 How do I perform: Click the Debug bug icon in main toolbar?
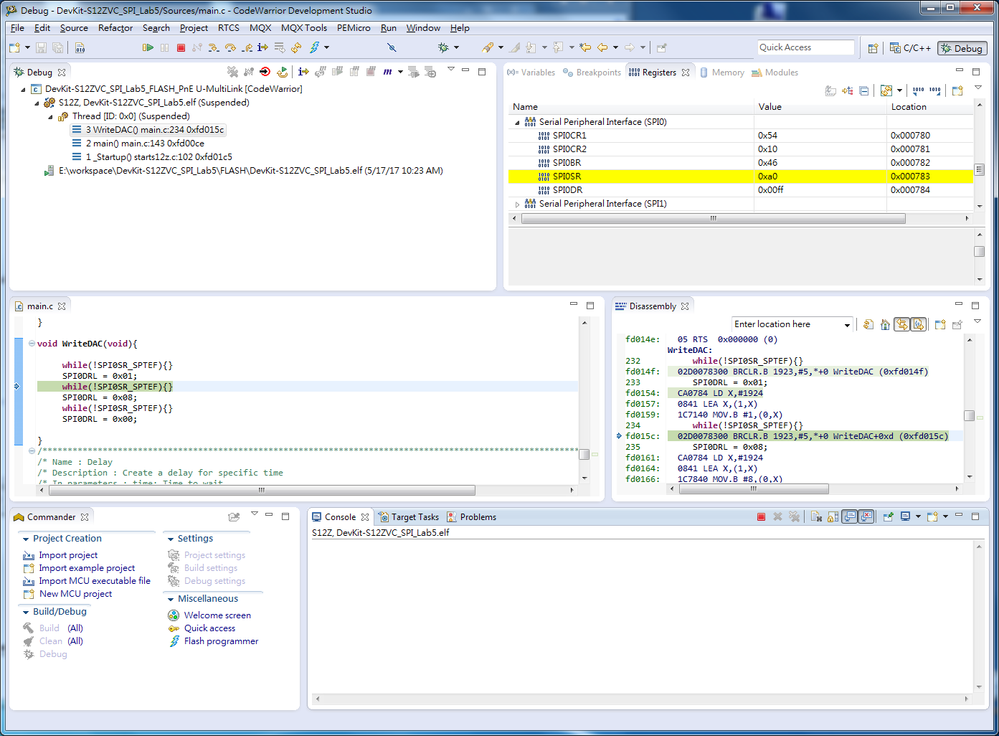click(x=444, y=47)
